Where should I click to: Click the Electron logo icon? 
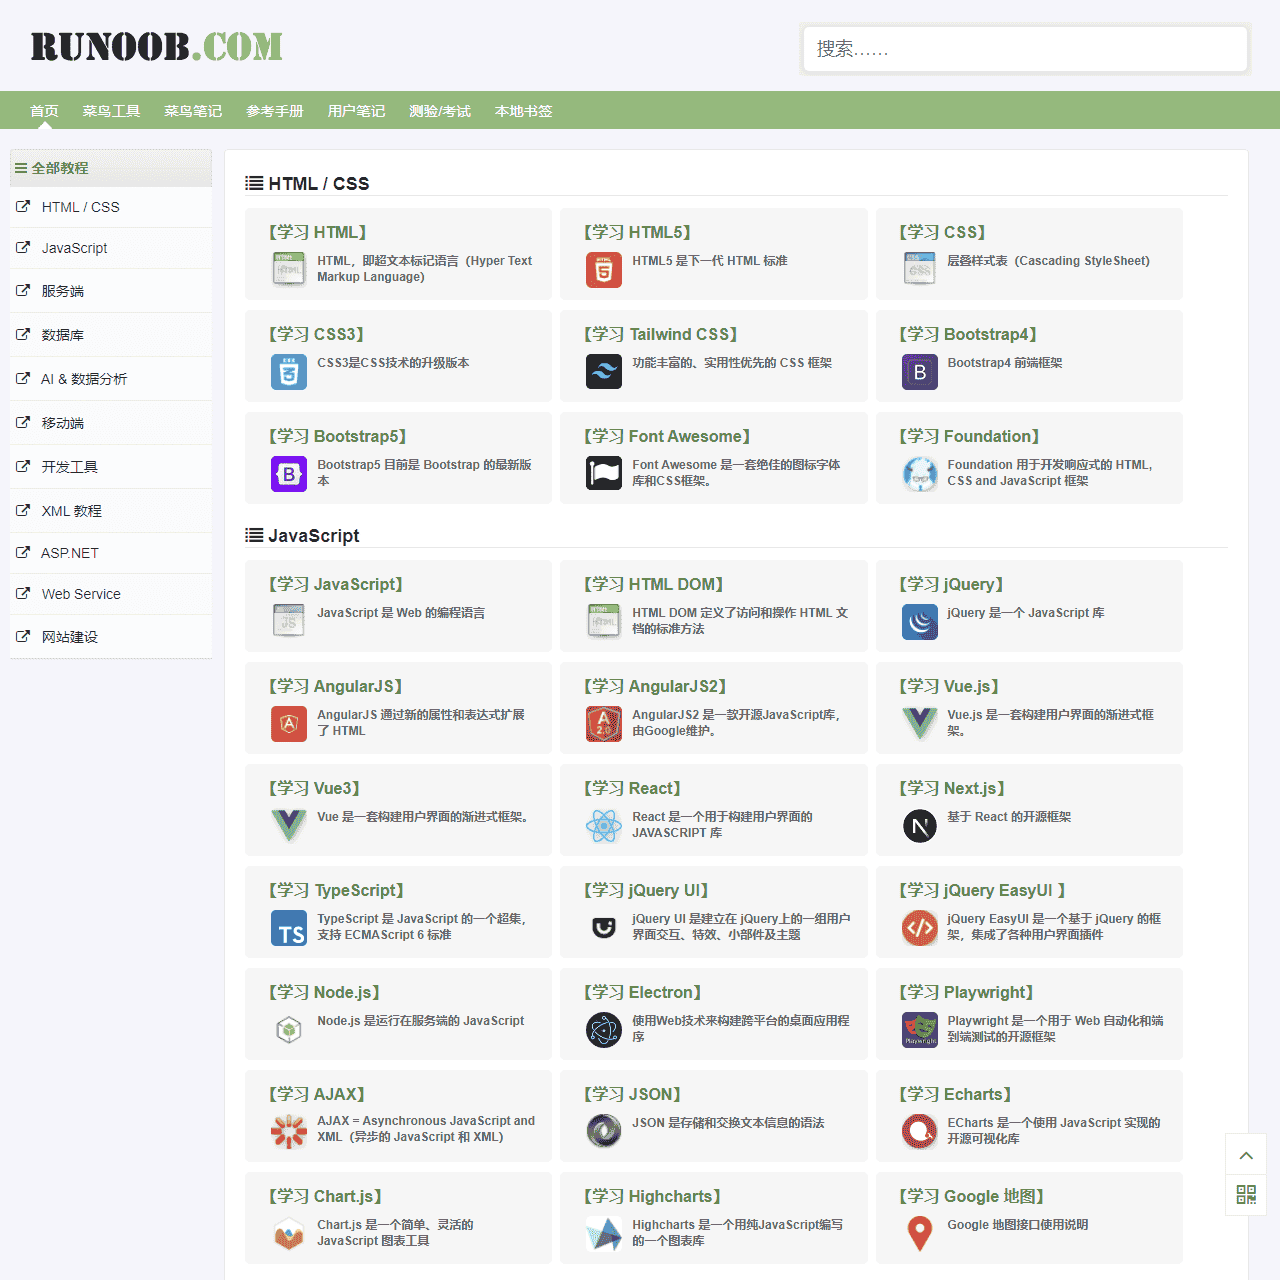(603, 1030)
